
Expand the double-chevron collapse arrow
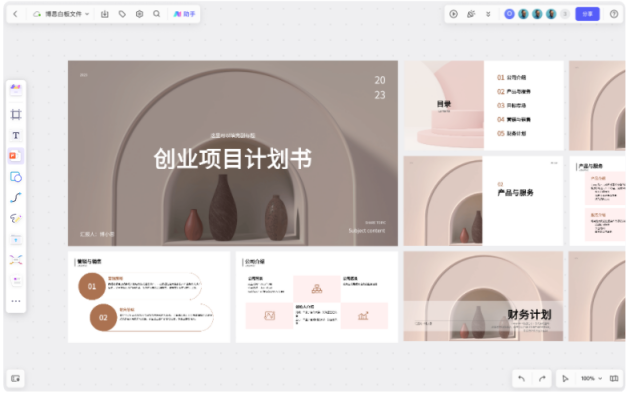[x=488, y=14]
